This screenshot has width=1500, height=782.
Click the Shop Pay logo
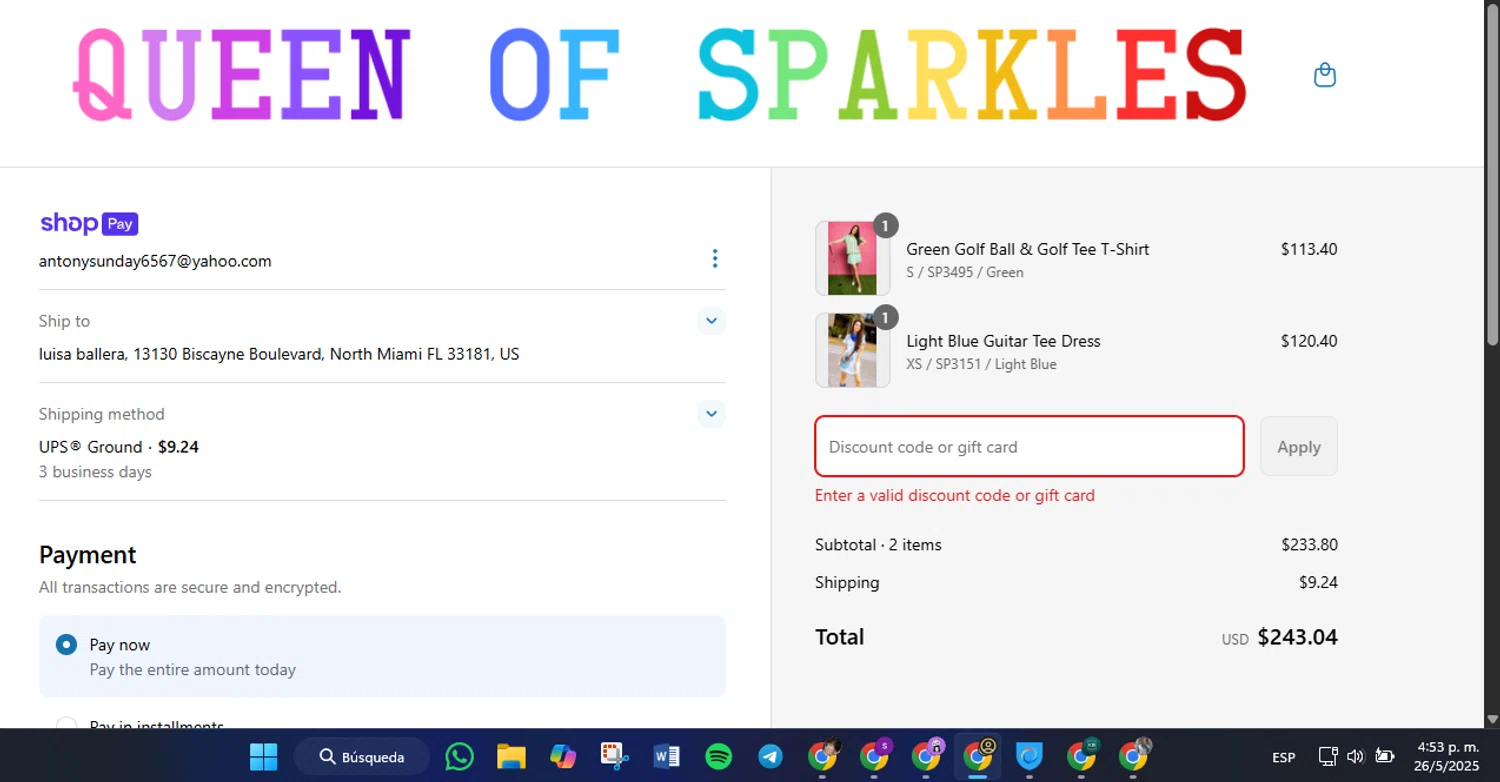click(89, 223)
